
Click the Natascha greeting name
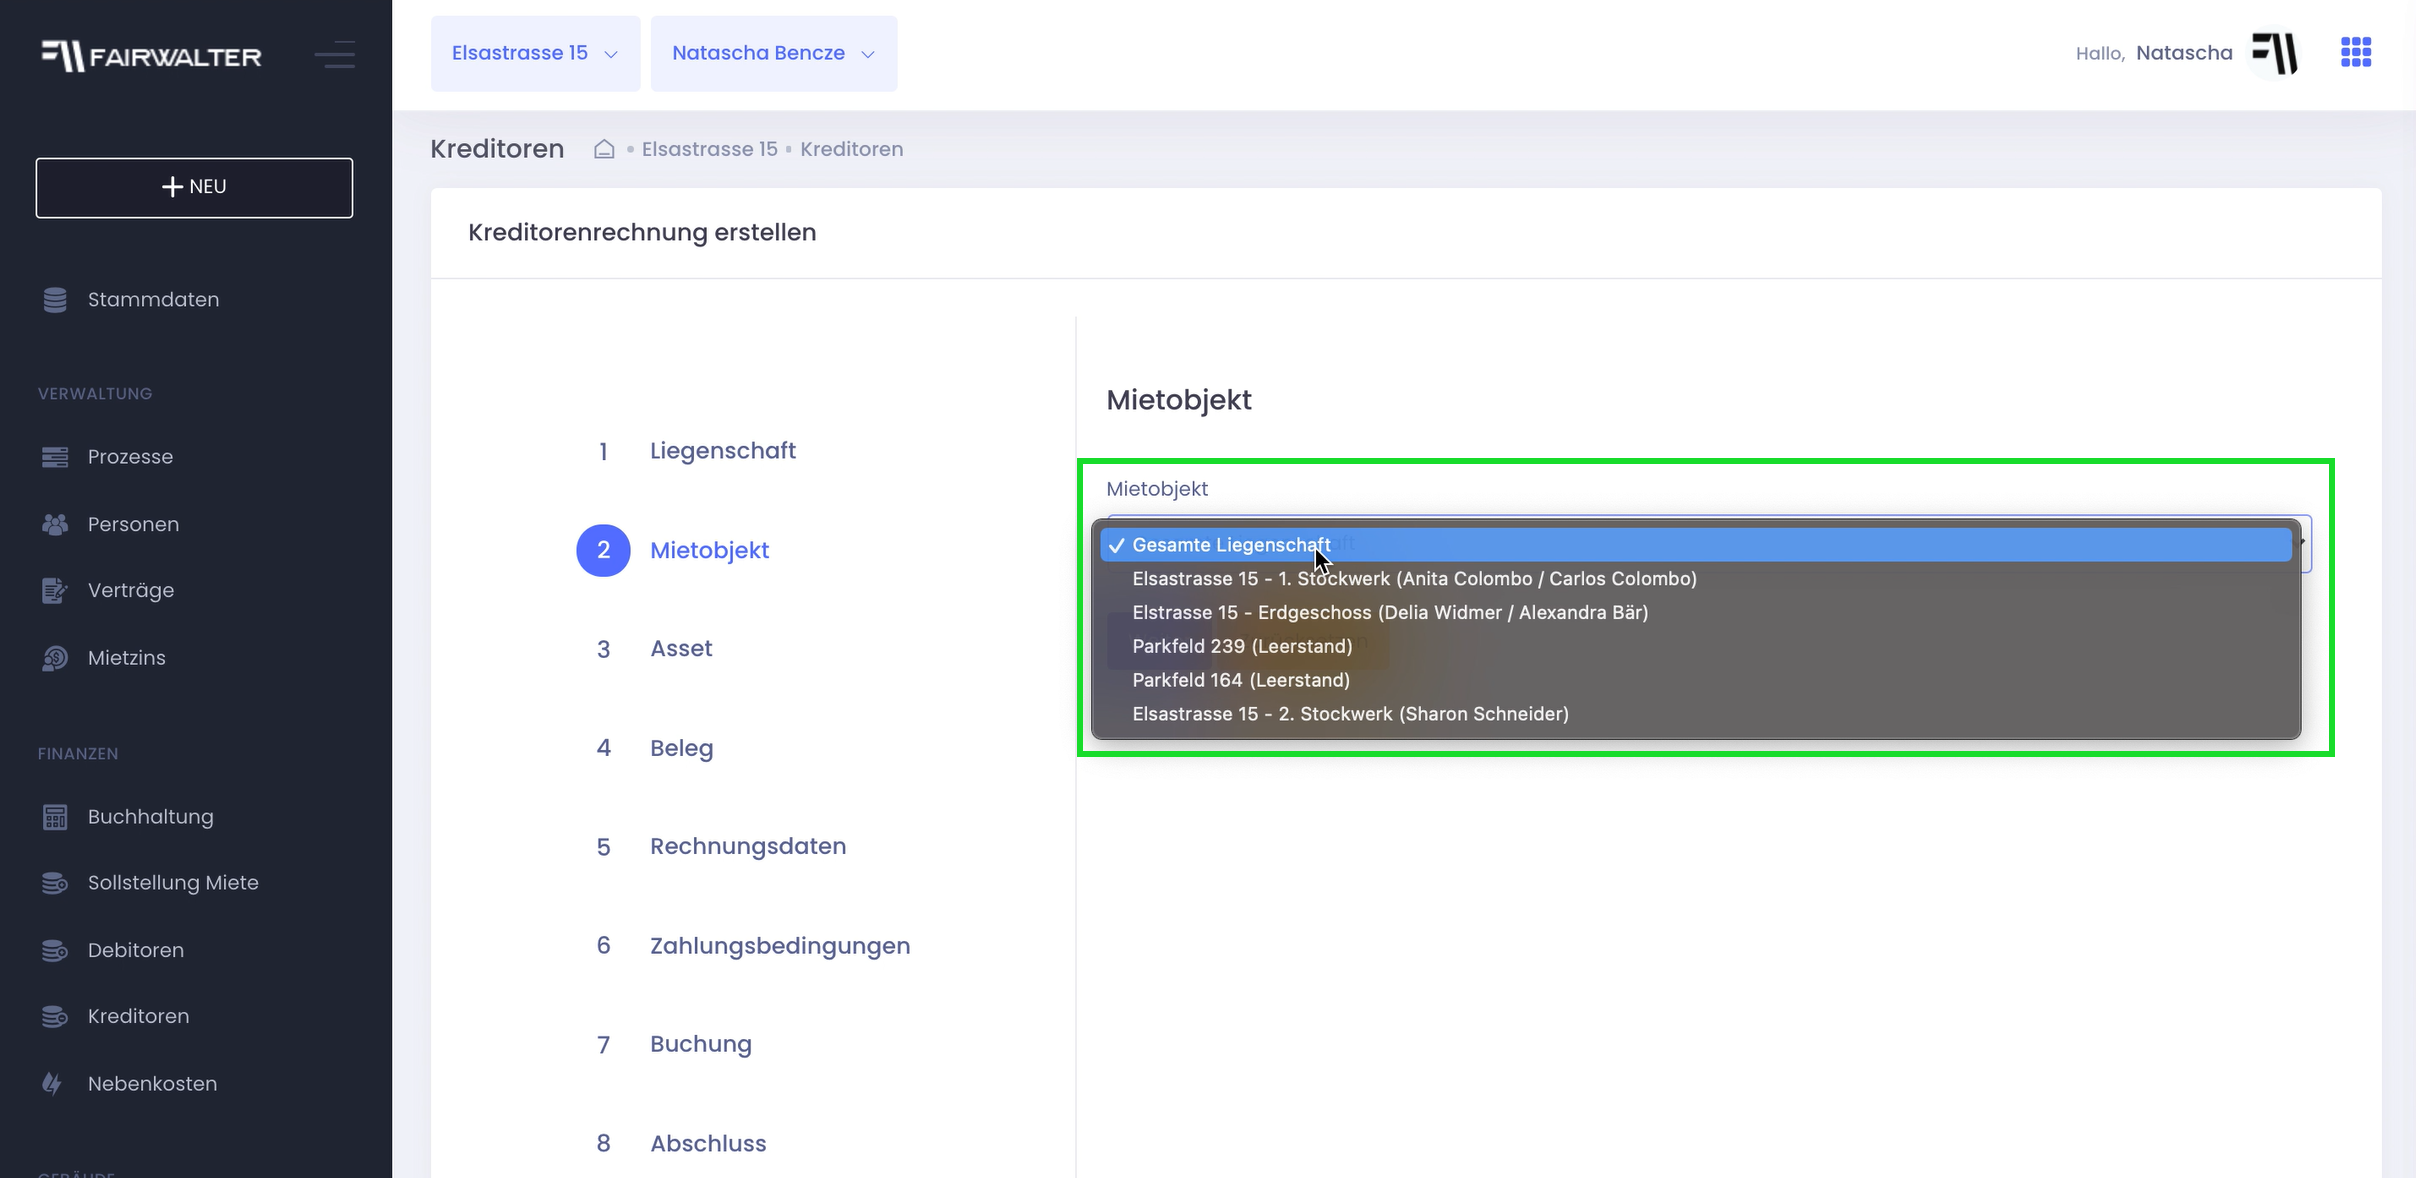click(2184, 53)
